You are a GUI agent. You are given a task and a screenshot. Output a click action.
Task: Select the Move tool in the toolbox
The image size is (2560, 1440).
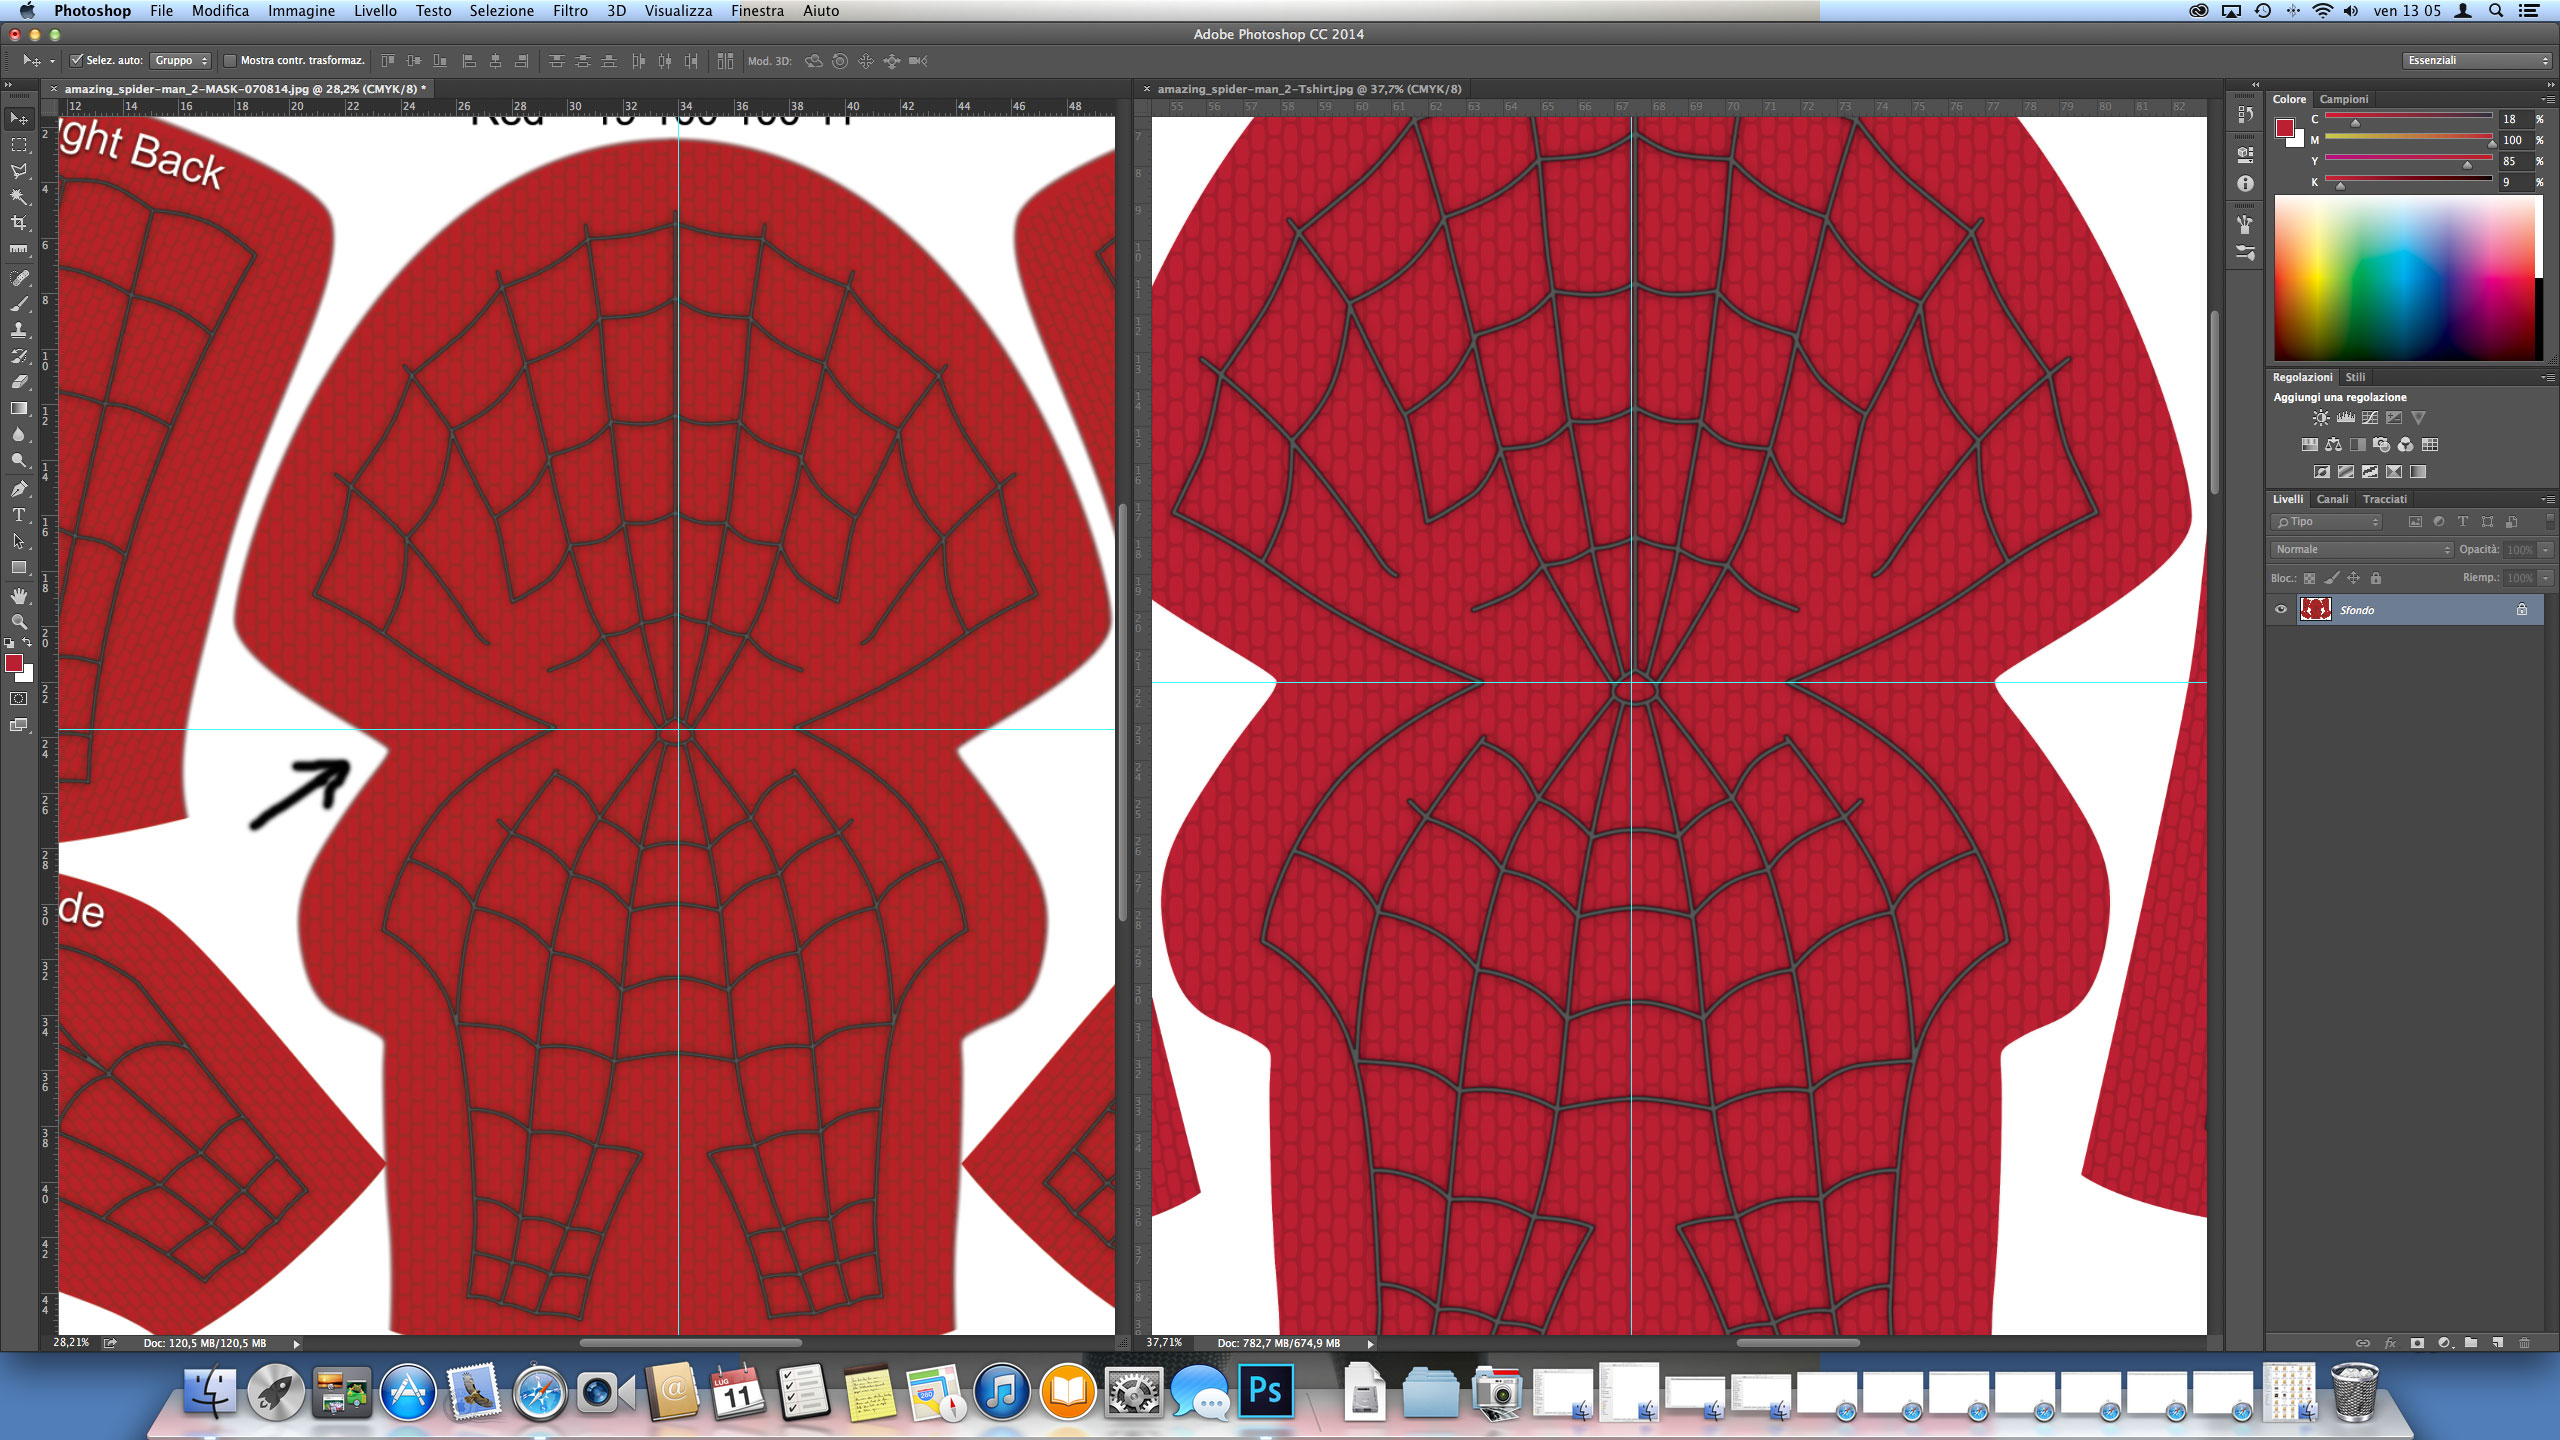pyautogui.click(x=19, y=119)
